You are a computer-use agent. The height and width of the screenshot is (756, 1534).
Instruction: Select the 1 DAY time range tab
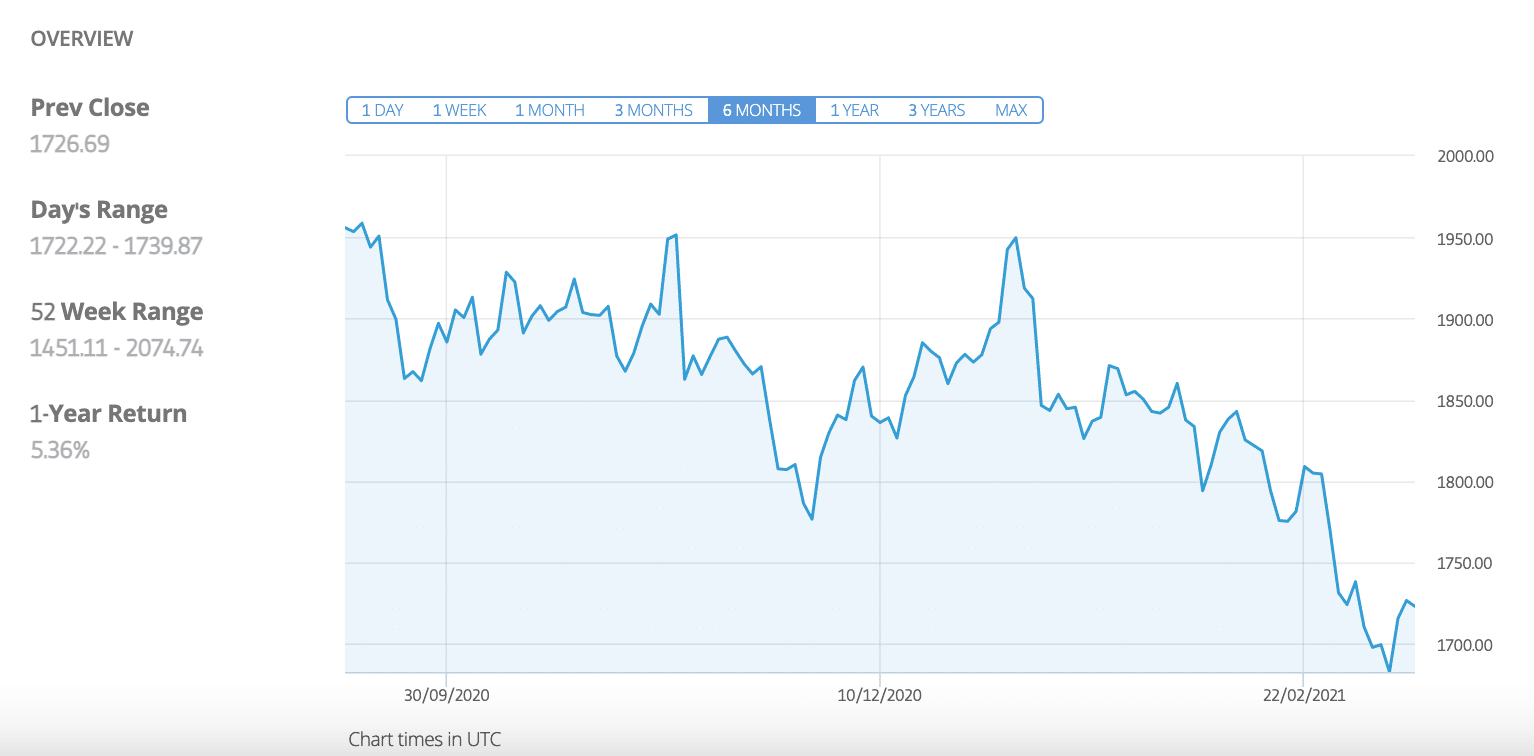[x=383, y=110]
